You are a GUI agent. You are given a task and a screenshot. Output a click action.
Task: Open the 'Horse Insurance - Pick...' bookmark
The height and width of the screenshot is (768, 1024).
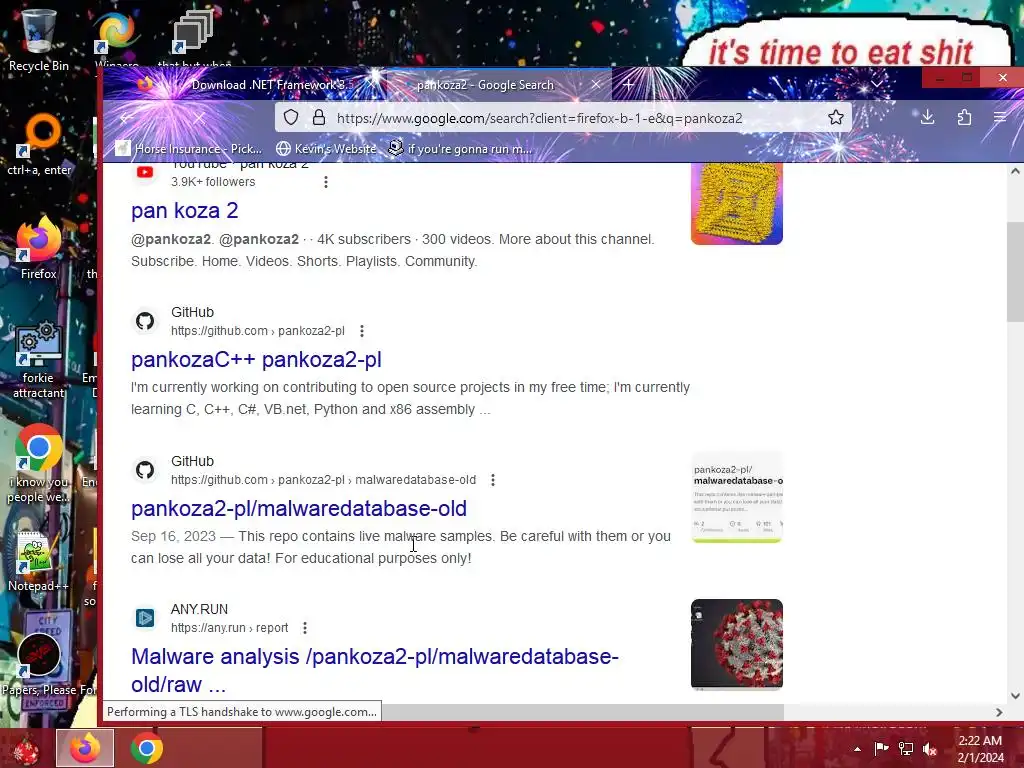coord(189,149)
